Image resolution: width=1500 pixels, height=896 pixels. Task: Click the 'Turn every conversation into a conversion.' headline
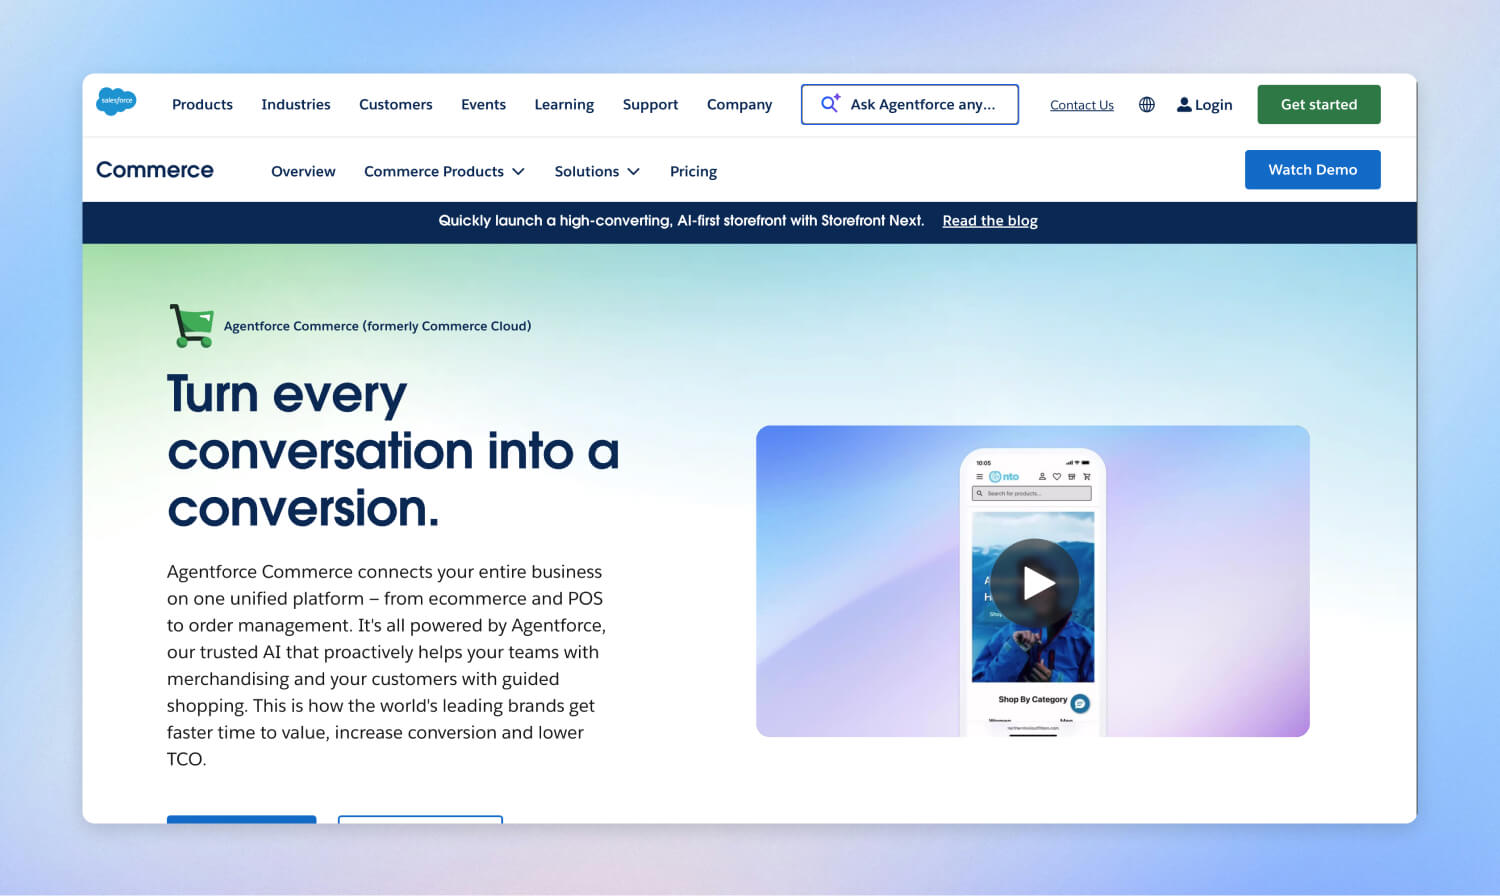pos(393,451)
